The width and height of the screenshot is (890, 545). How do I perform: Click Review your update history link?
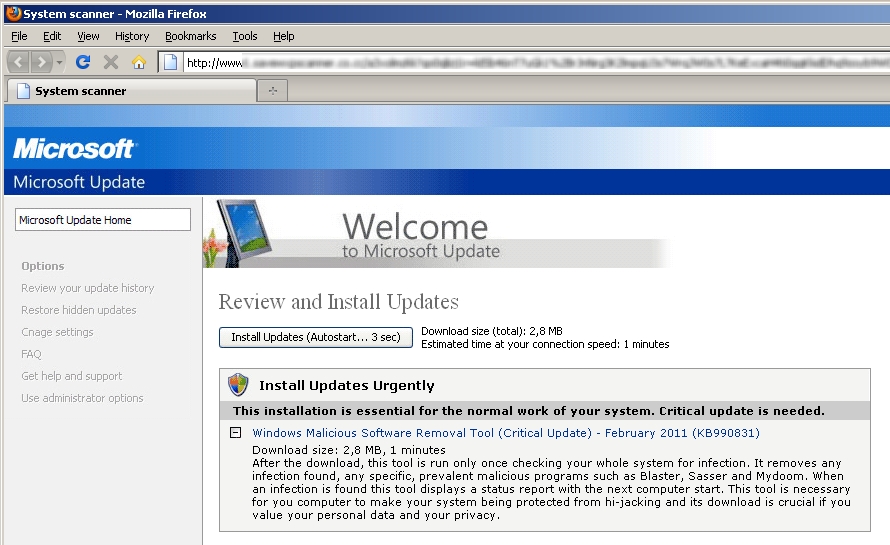click(87, 288)
